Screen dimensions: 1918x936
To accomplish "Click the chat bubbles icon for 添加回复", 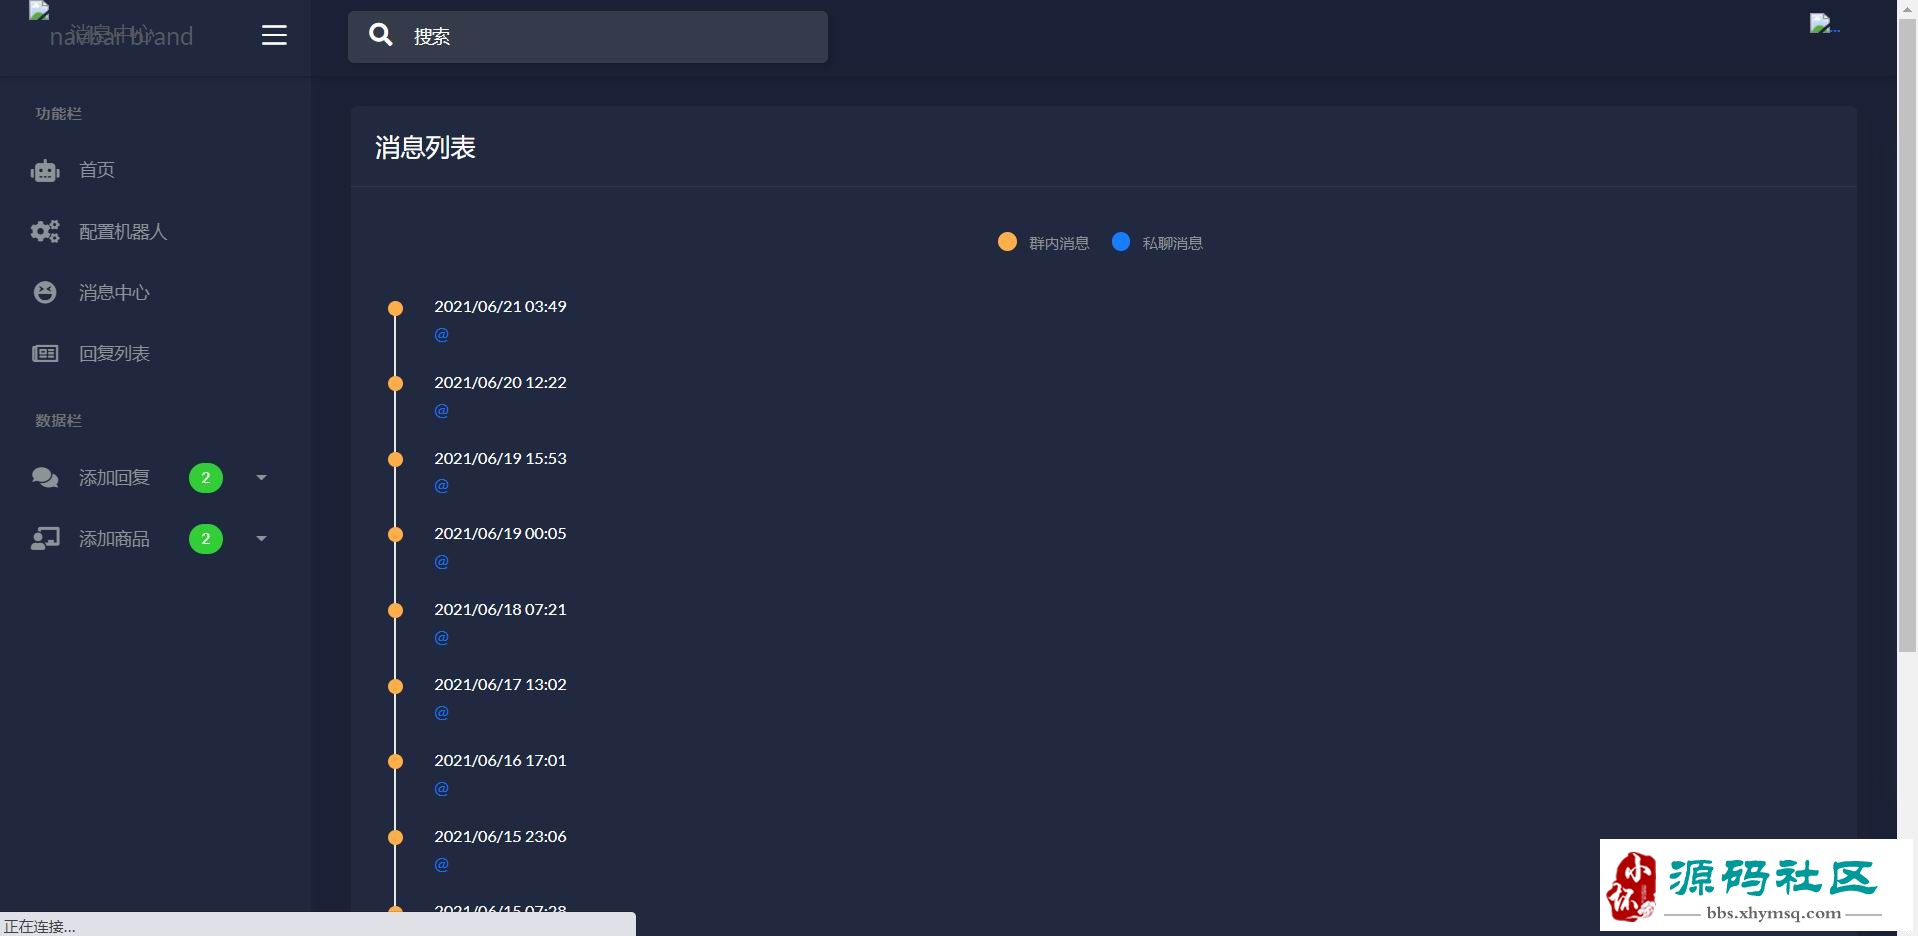I will coord(45,478).
